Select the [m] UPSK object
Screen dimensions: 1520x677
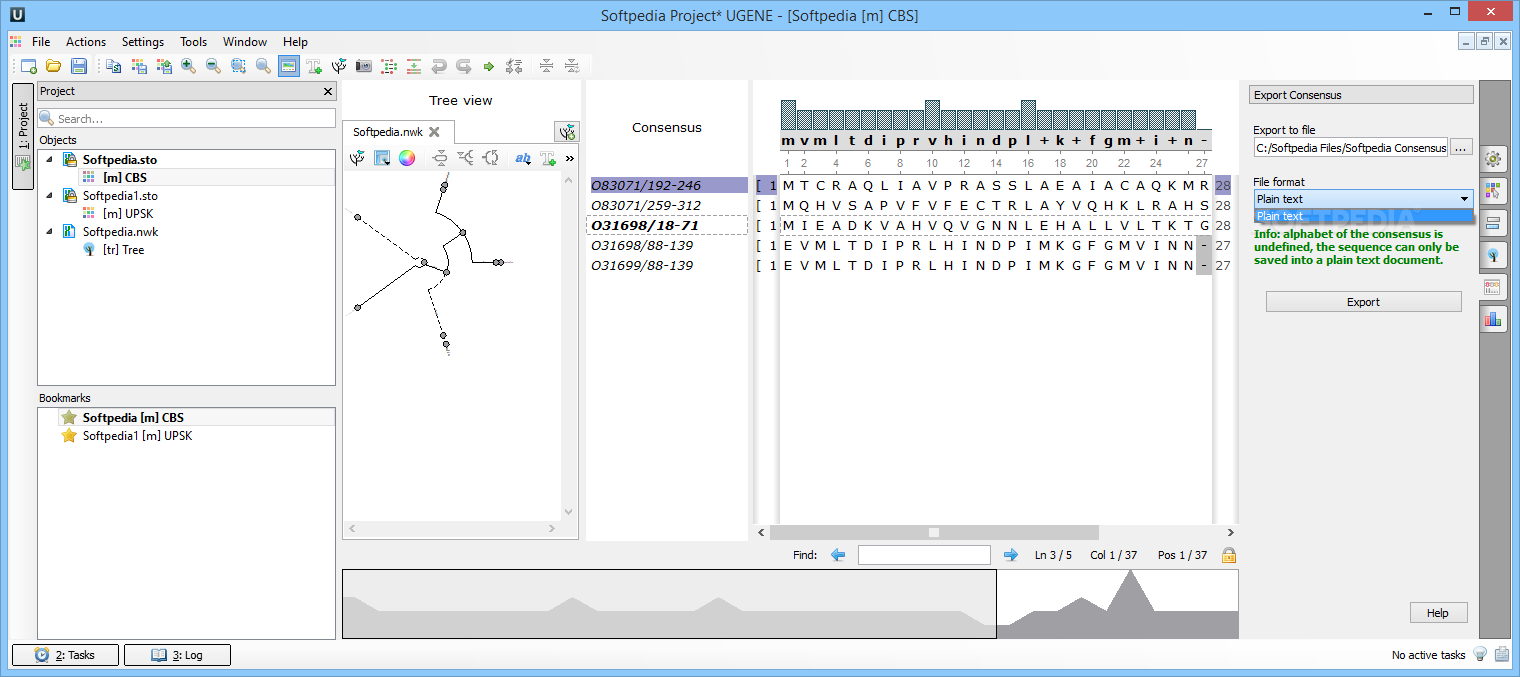(128, 214)
